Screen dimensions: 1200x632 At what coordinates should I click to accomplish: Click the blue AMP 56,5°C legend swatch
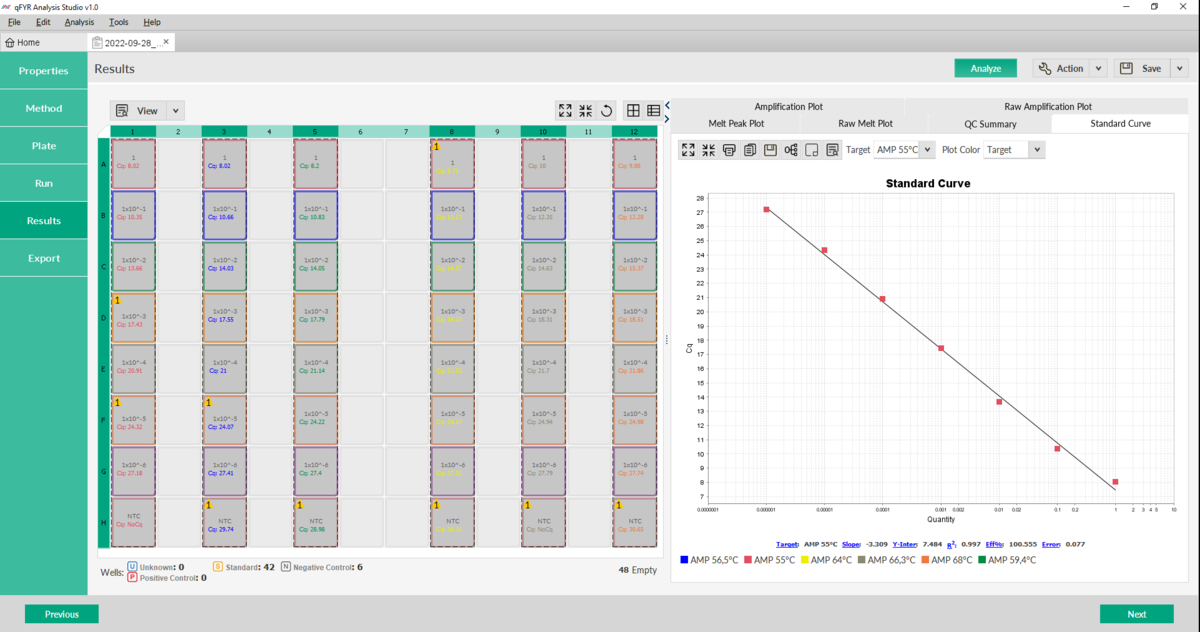(684, 560)
